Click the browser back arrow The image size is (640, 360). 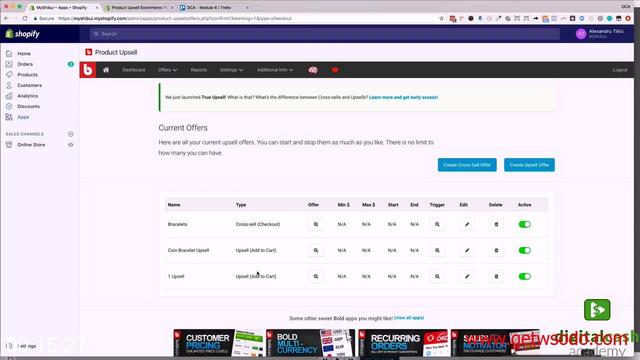6,18
